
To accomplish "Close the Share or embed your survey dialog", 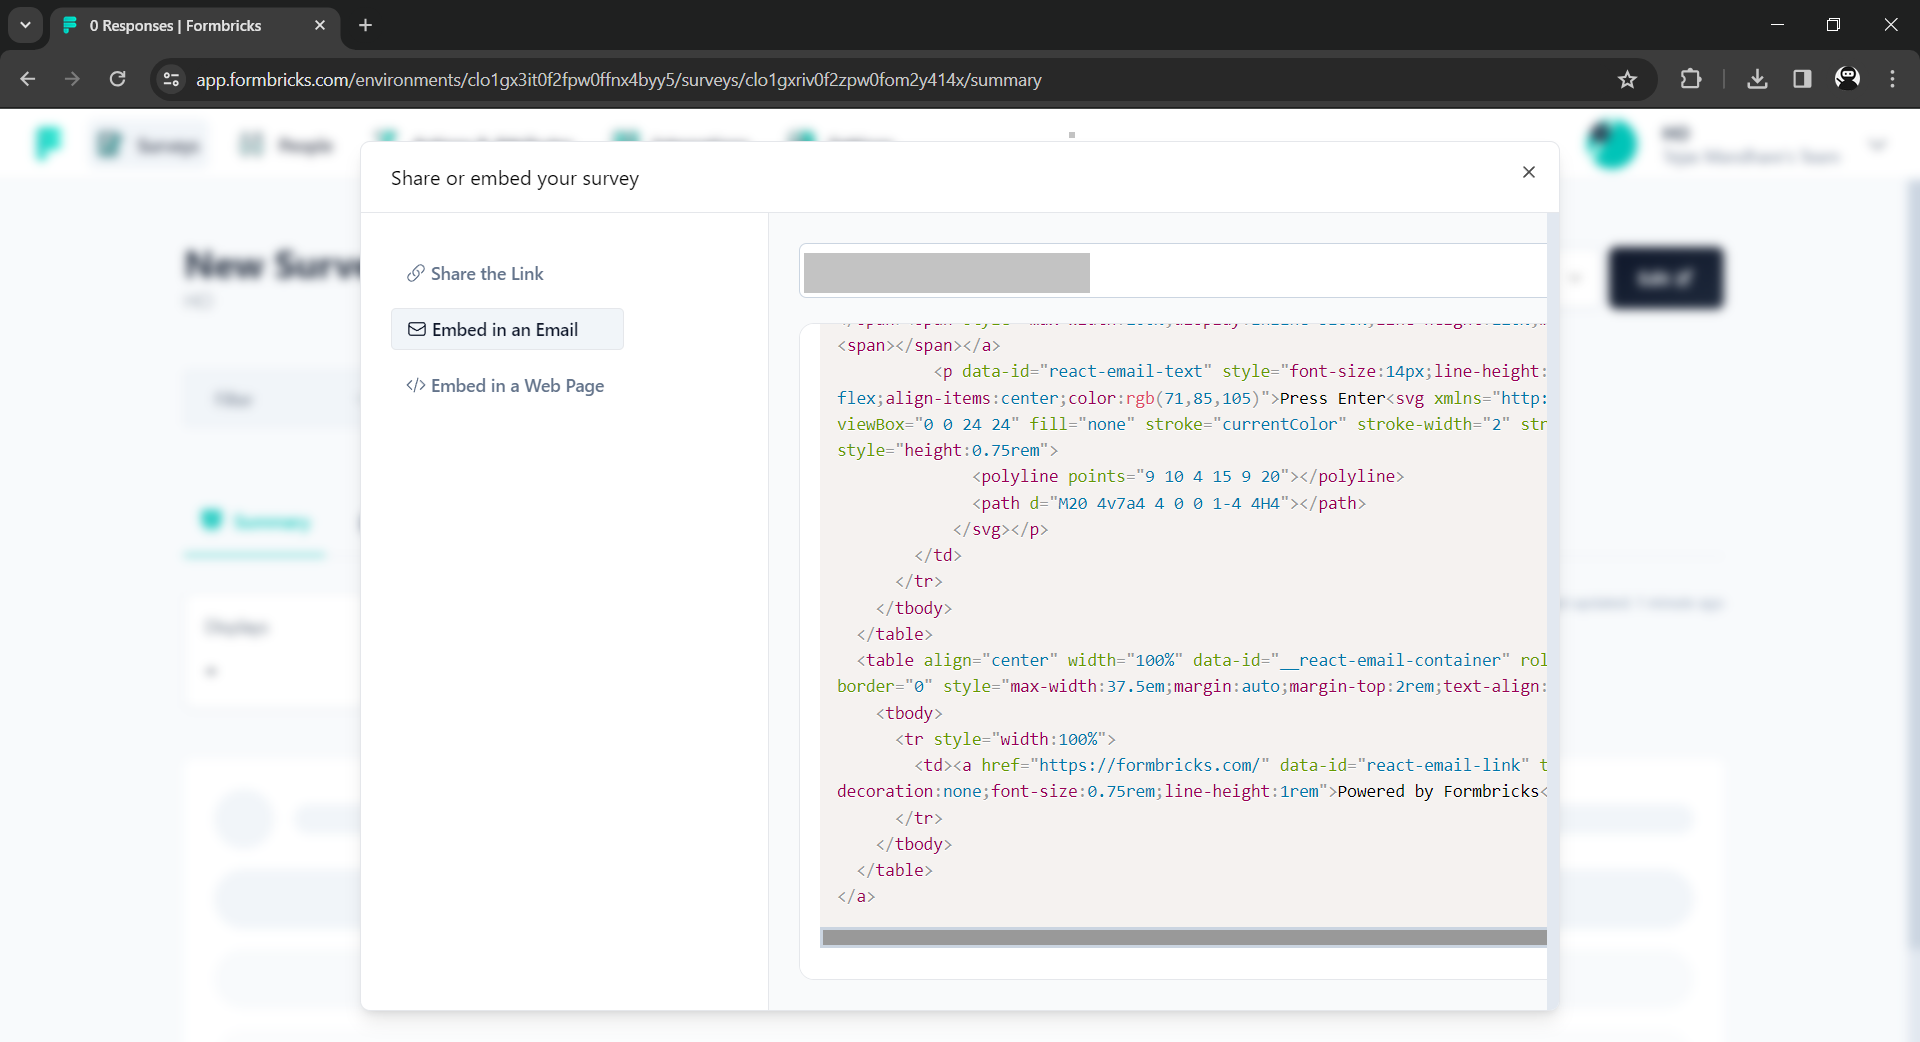I will pyautogui.click(x=1529, y=172).
